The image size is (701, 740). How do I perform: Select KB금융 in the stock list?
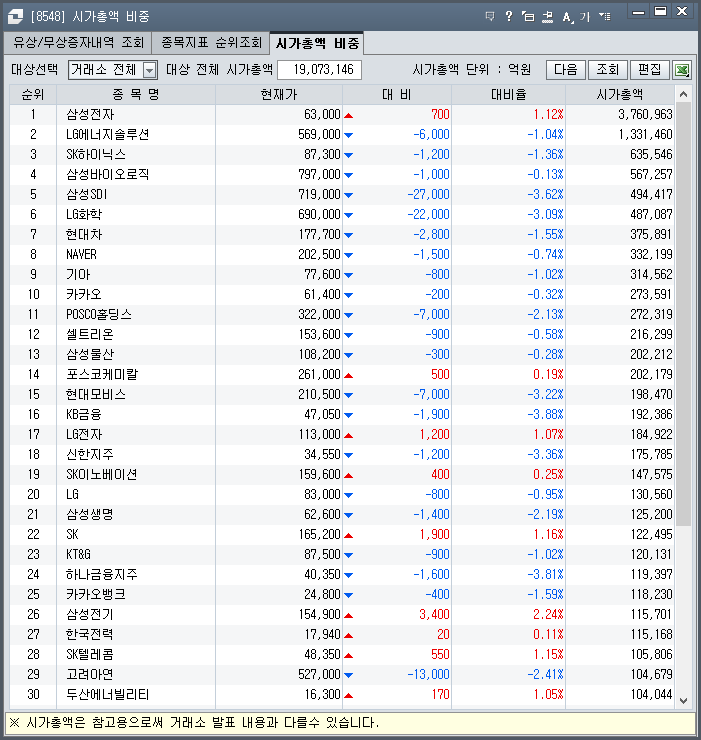pyautogui.click(x=84, y=414)
